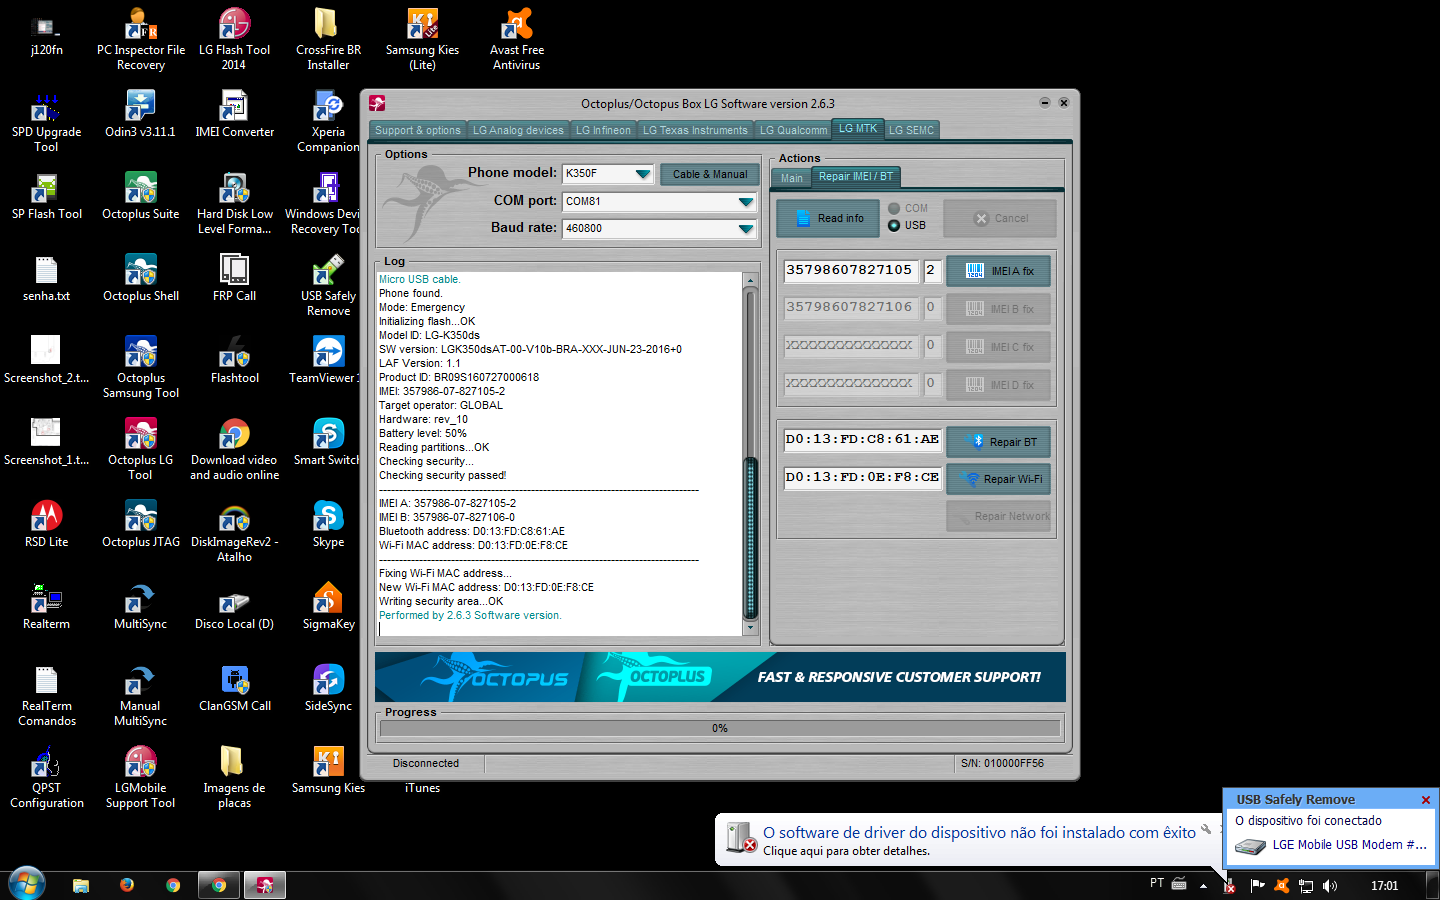This screenshot has height=900, width=1440.
Task: Click the IMEI A number input field
Action: tap(850, 270)
